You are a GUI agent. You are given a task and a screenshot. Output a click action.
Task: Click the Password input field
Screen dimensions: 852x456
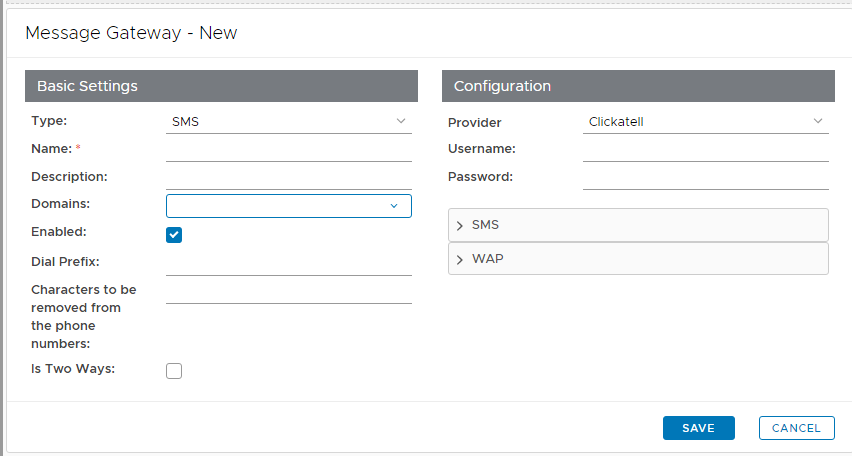(705, 177)
